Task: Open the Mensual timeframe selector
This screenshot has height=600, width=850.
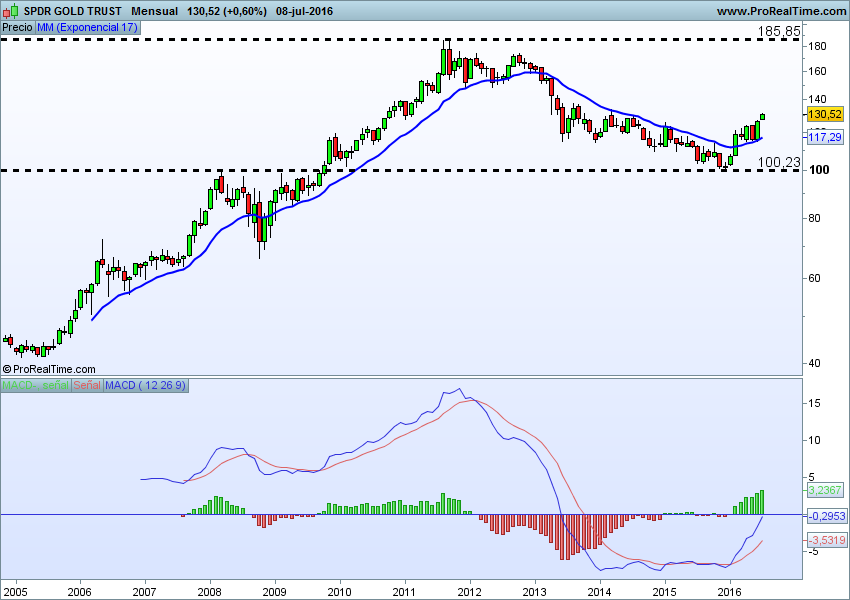Action: 153,11
